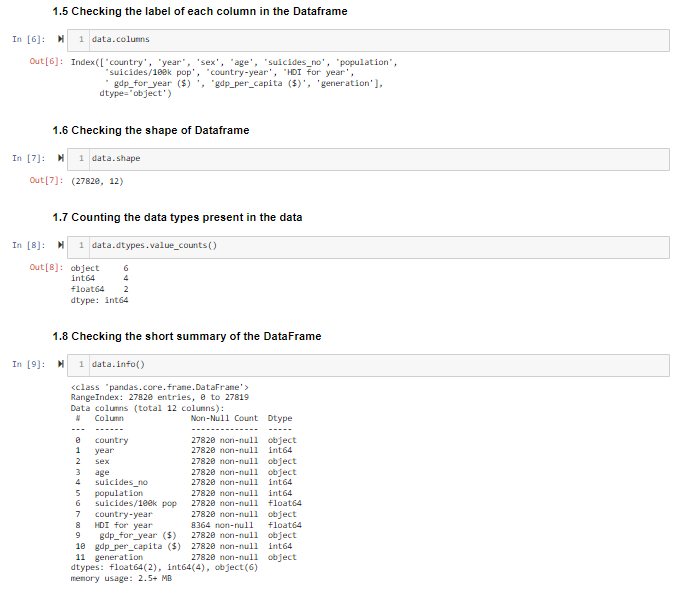Screen dimensions: 675x602
Task: Select the 1.7 Counting the data types heading
Action: tap(177, 217)
